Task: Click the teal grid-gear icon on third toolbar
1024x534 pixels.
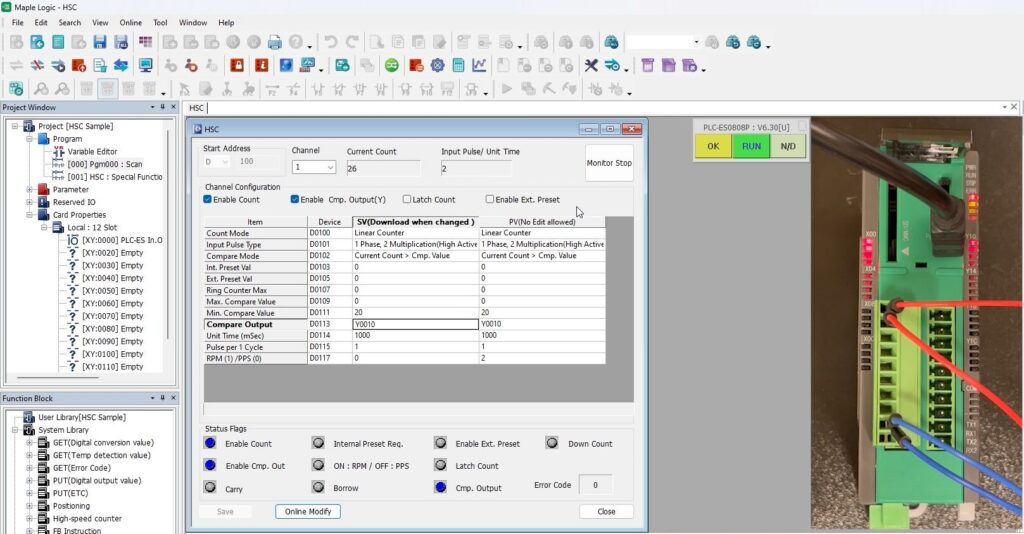Action: pyautogui.click(x=16, y=89)
